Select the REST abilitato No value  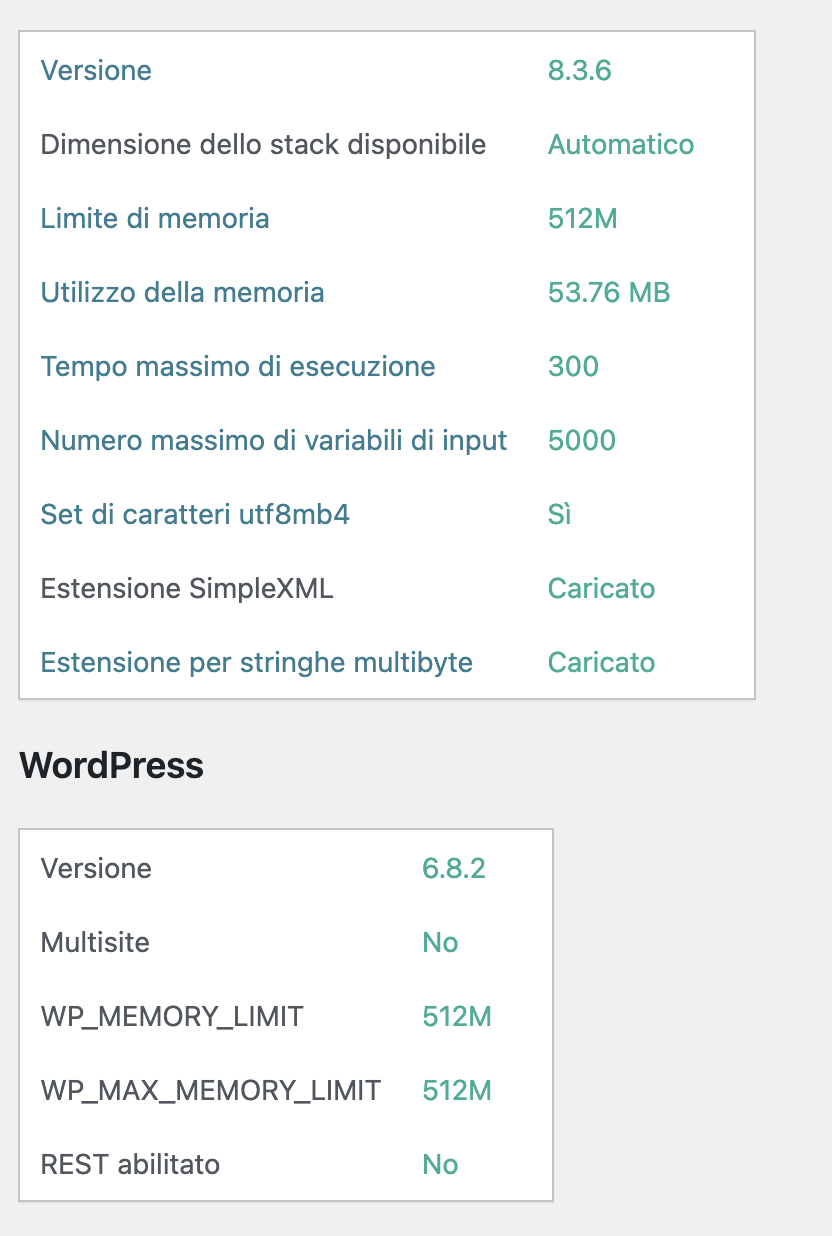coord(440,1164)
